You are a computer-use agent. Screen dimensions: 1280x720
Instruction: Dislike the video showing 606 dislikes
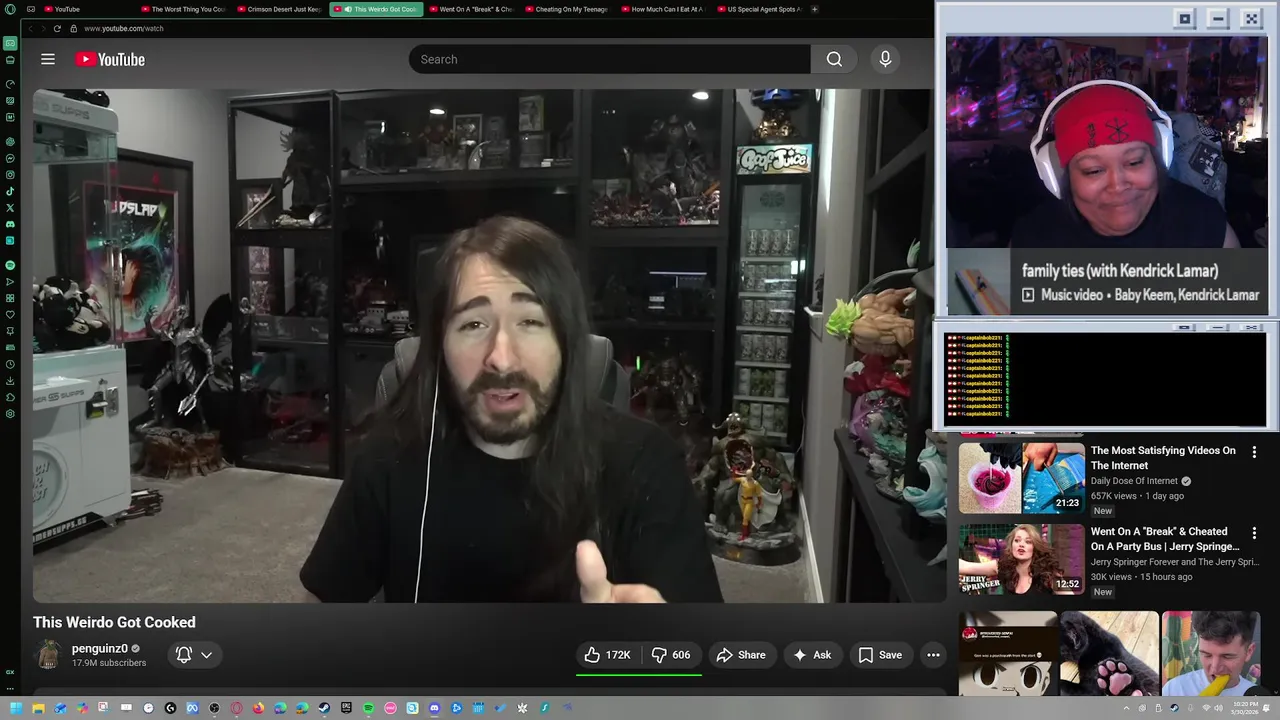pos(671,655)
